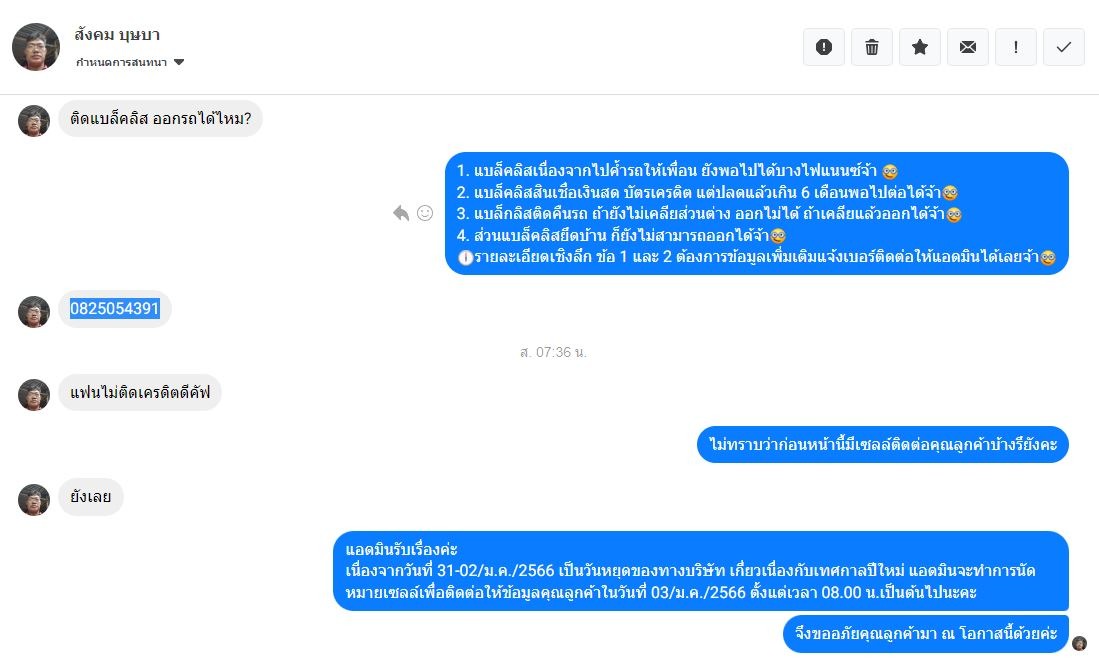The height and width of the screenshot is (670, 1099).
Task: Click avatar next to ติดแบล็คลิส message
Action: pos(34,121)
